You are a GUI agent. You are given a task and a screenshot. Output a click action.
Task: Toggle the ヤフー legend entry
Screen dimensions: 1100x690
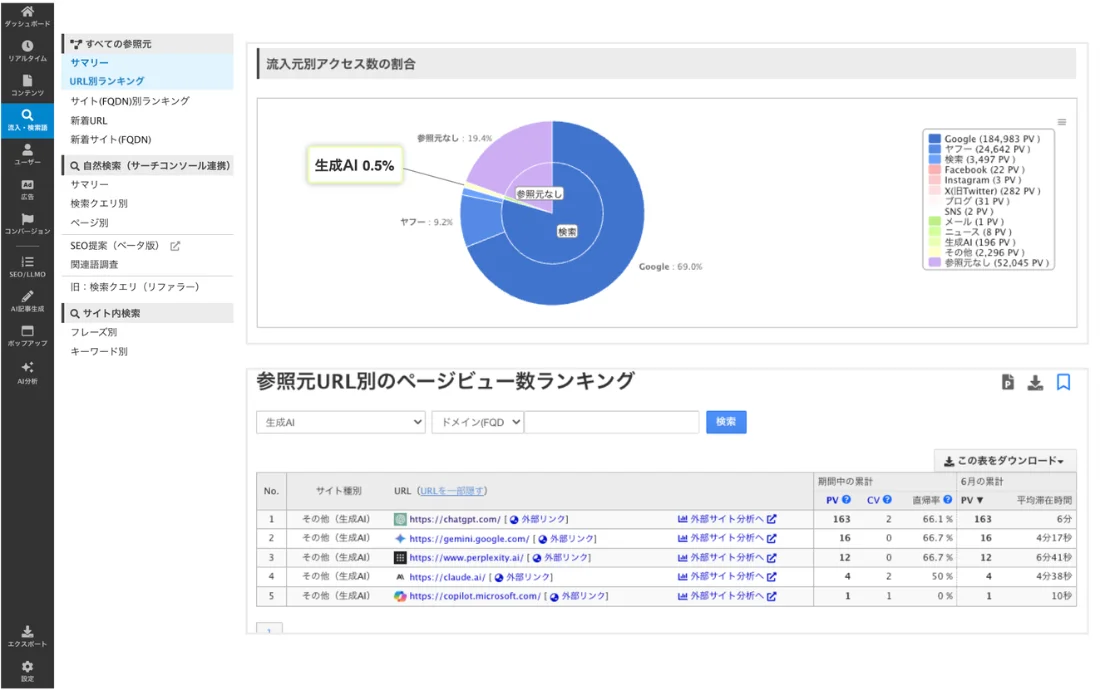click(x=979, y=149)
